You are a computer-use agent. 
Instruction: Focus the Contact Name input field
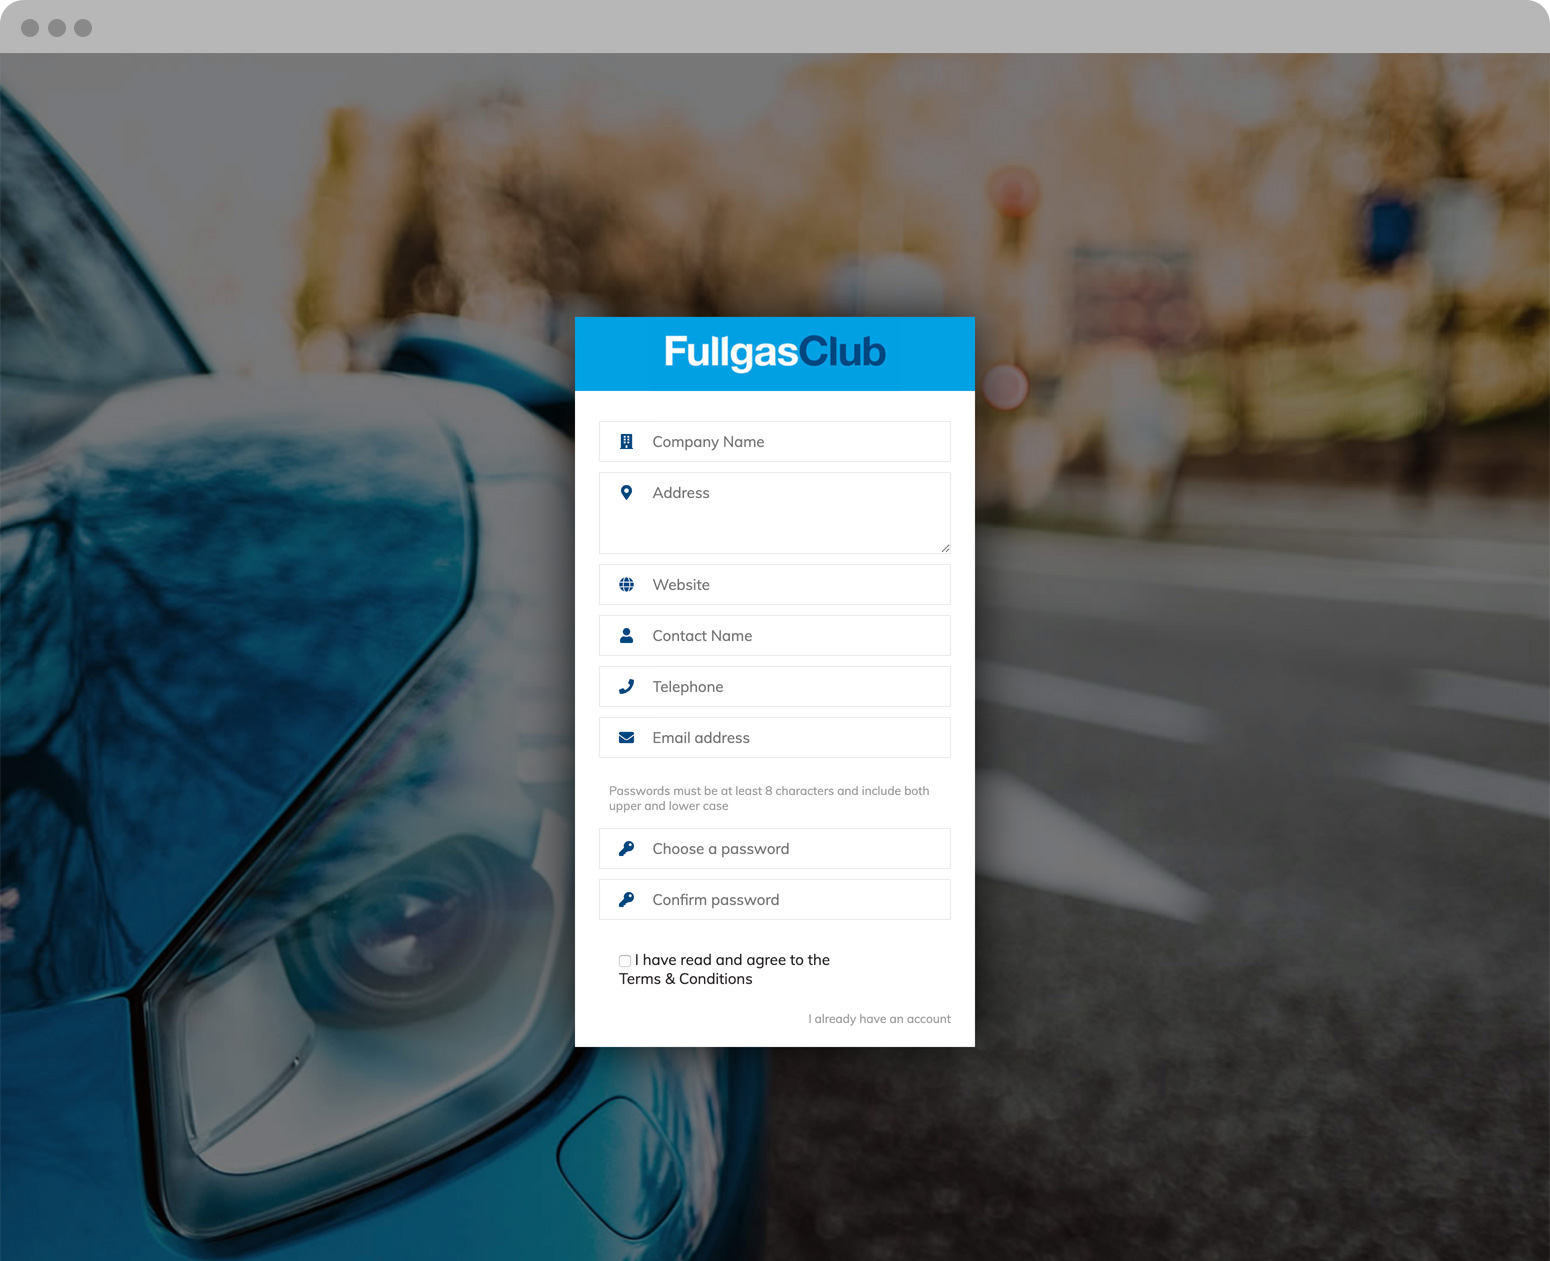click(774, 635)
